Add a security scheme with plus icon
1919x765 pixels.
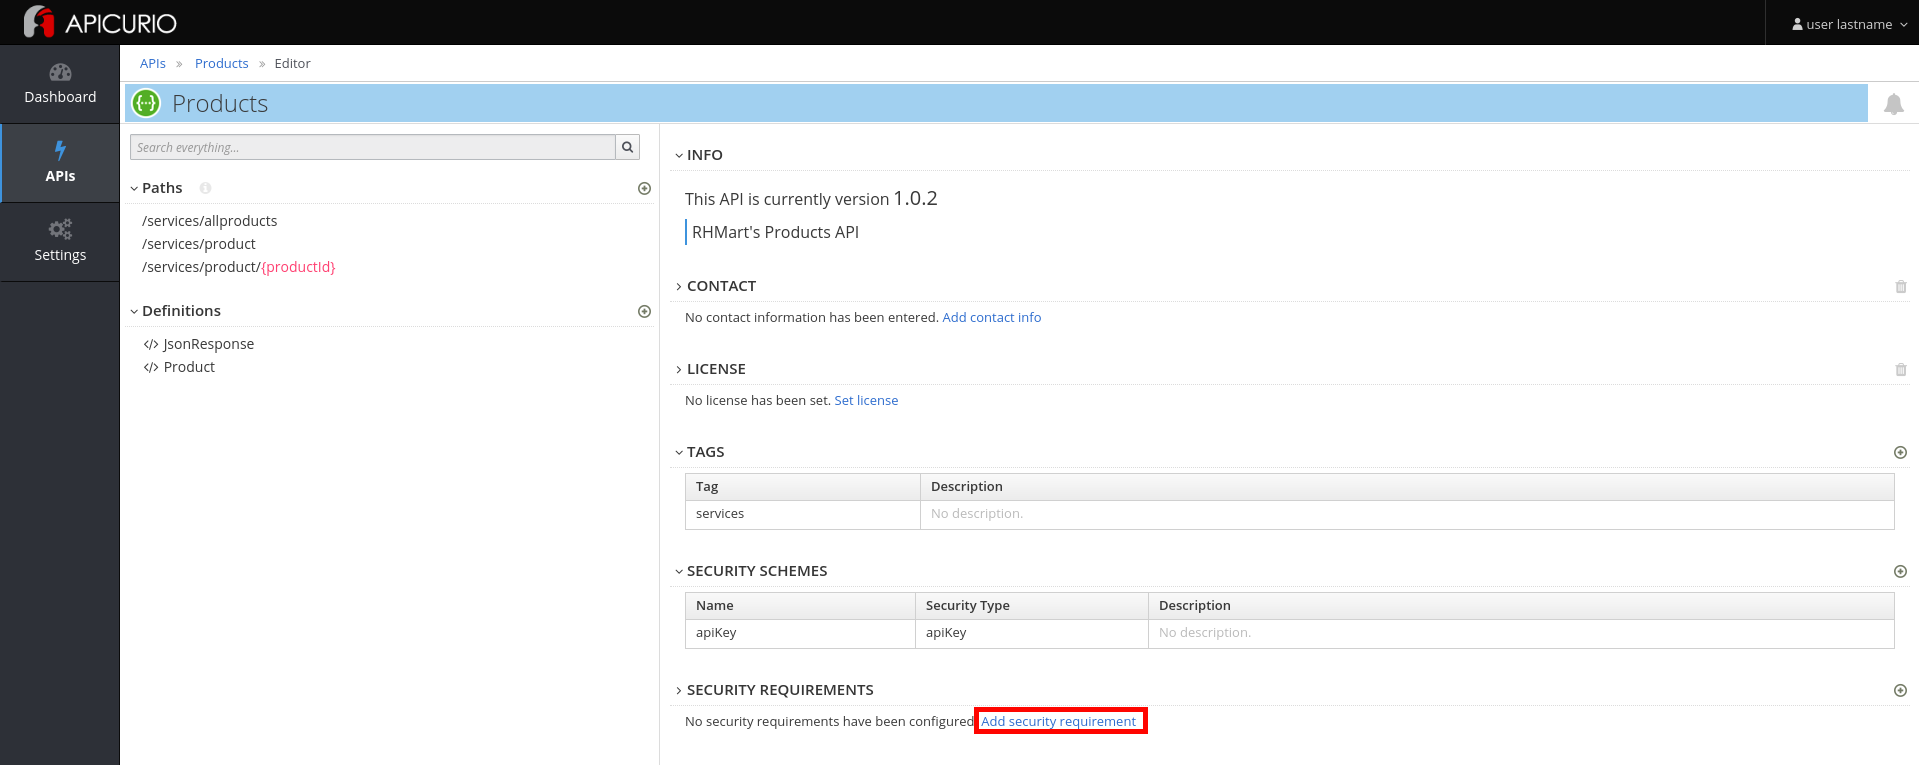point(1900,571)
